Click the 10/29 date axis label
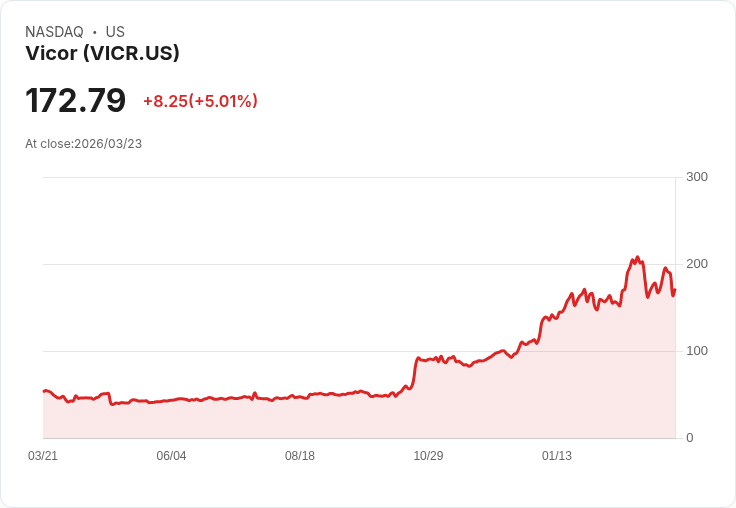 point(428,455)
